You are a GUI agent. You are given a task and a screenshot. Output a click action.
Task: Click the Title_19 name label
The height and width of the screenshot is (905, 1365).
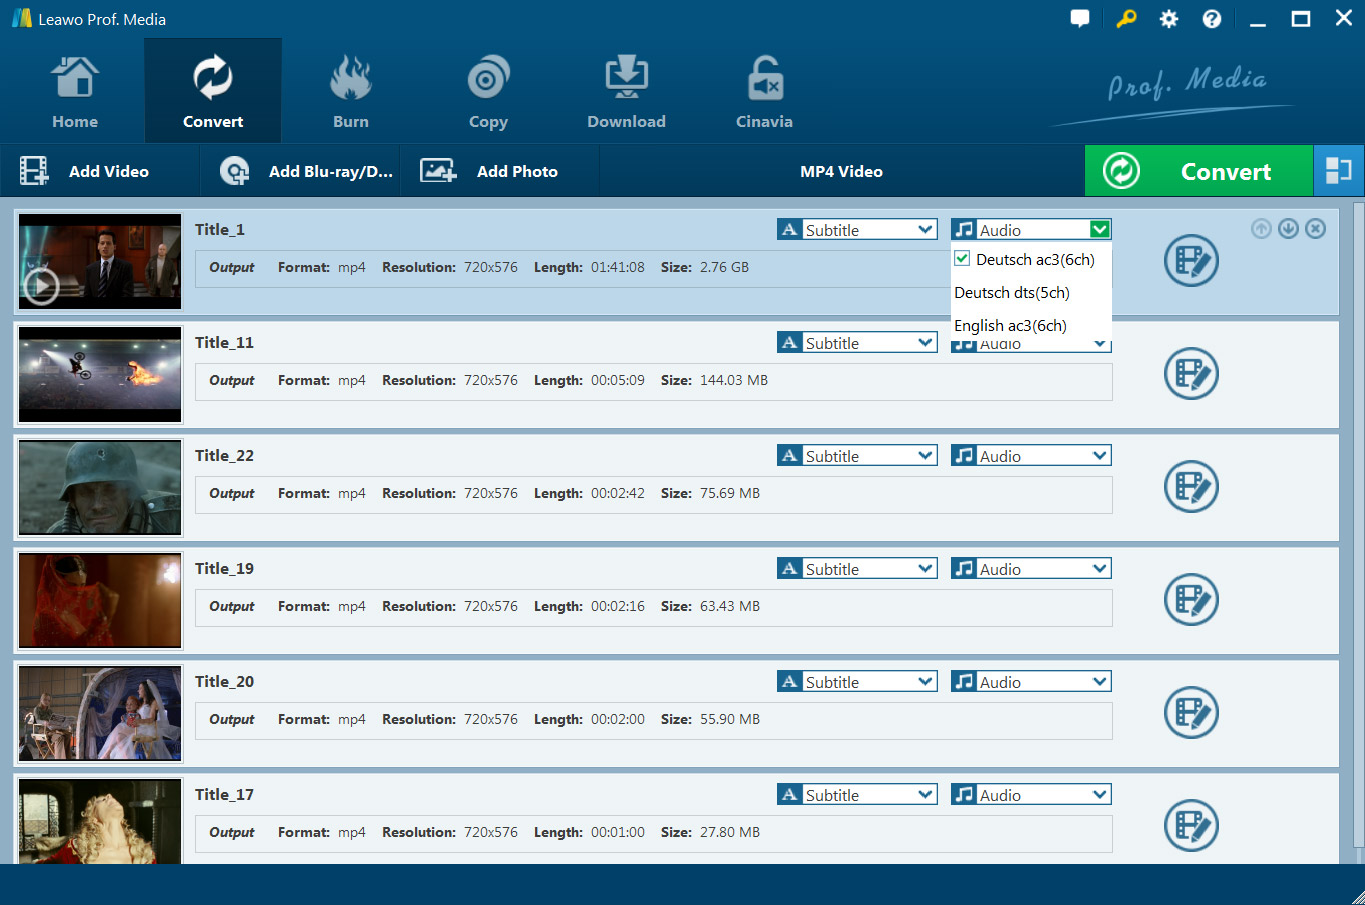224,568
